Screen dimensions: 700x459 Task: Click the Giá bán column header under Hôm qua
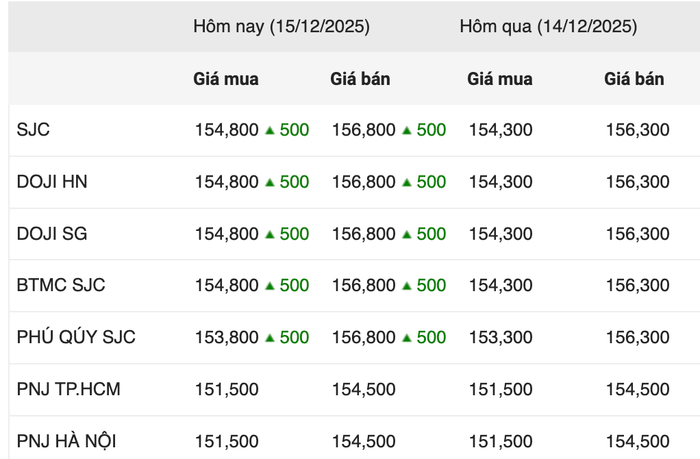click(x=634, y=79)
